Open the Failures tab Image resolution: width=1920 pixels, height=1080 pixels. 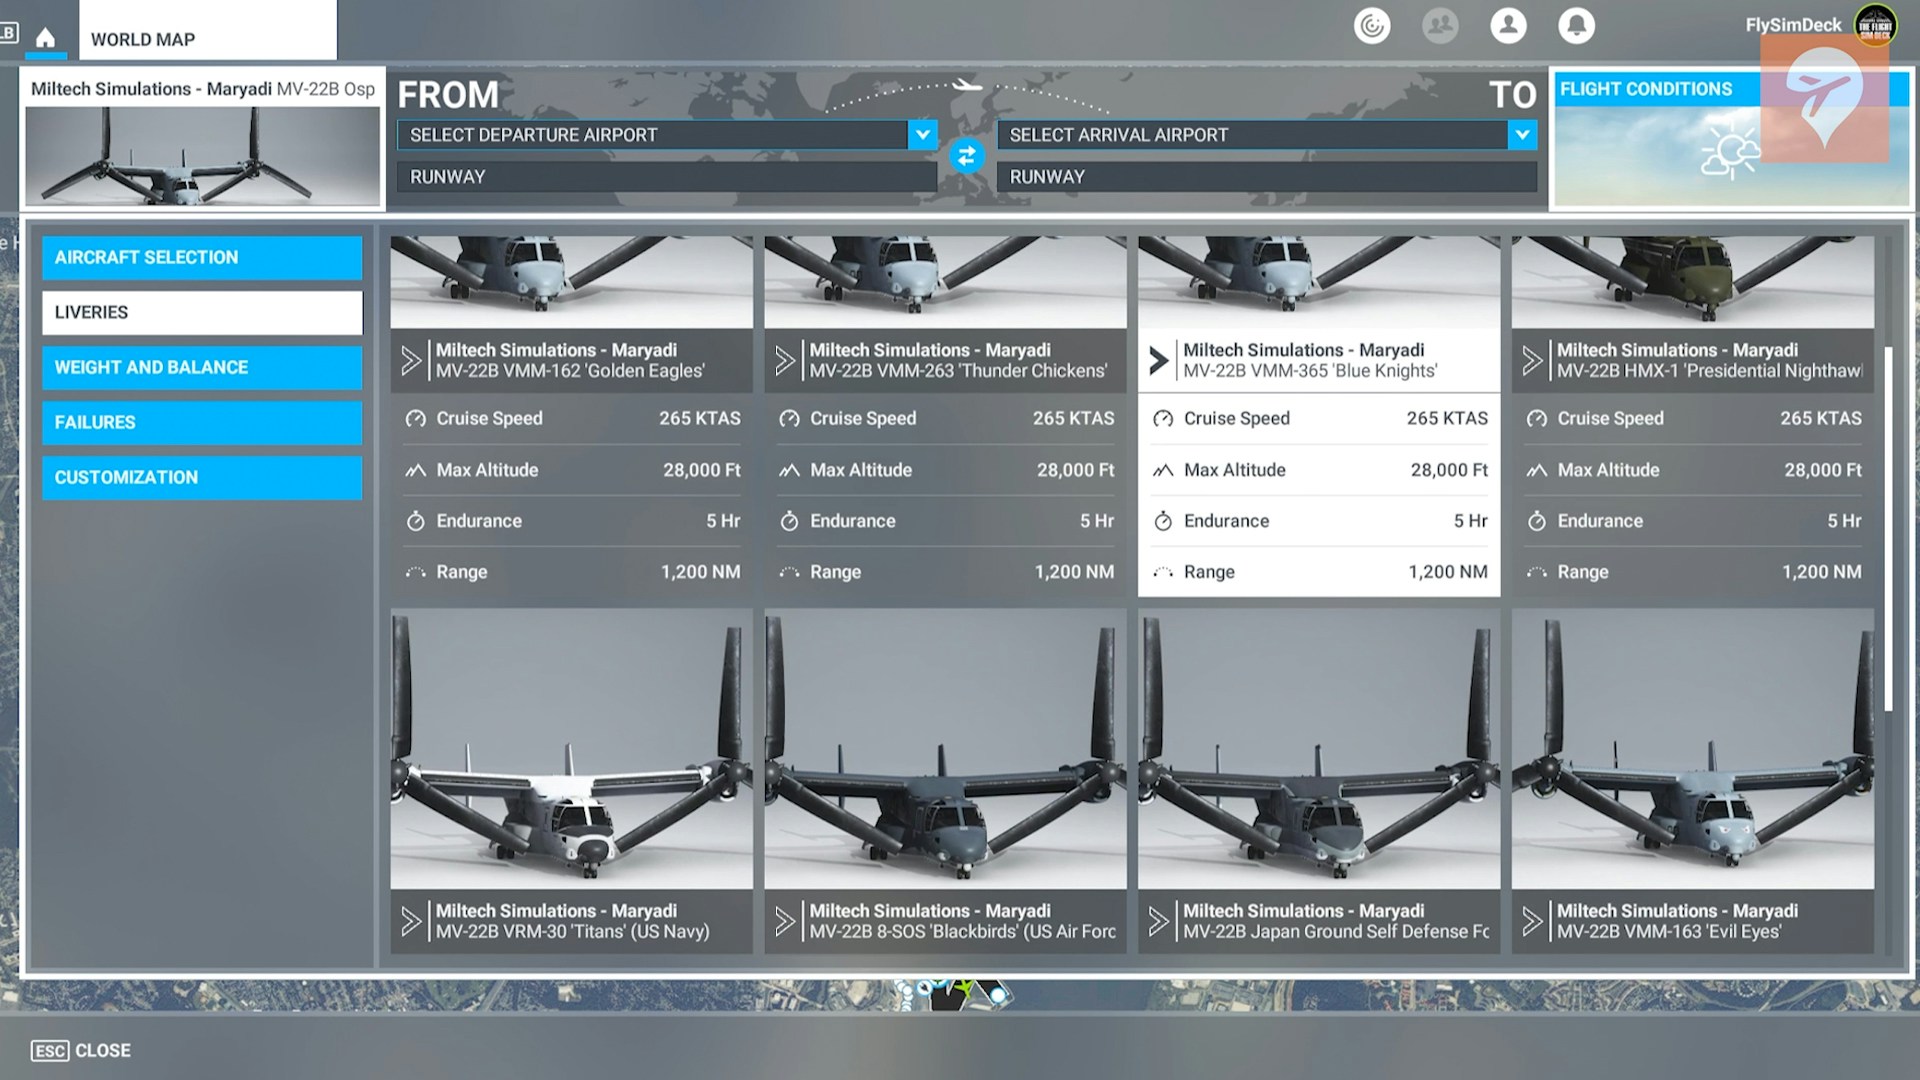click(x=202, y=422)
